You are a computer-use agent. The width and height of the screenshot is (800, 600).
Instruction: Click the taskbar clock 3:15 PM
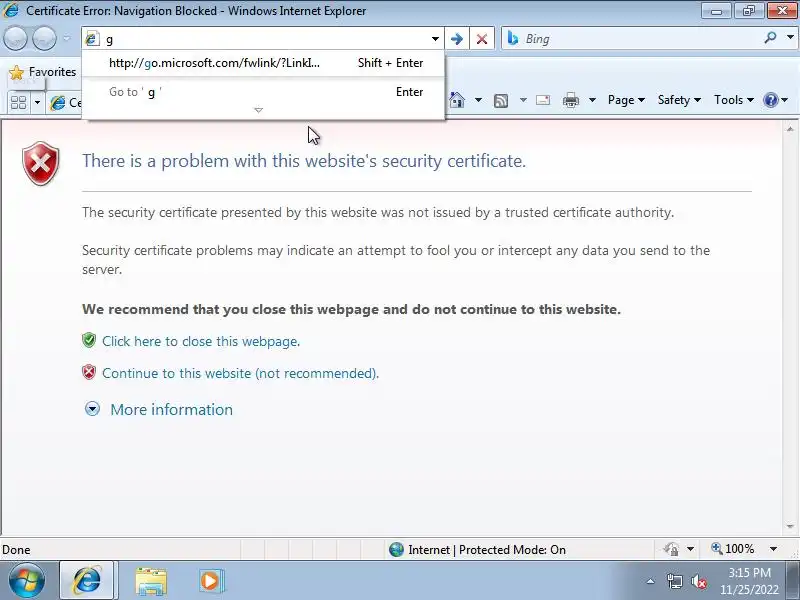(x=749, y=573)
